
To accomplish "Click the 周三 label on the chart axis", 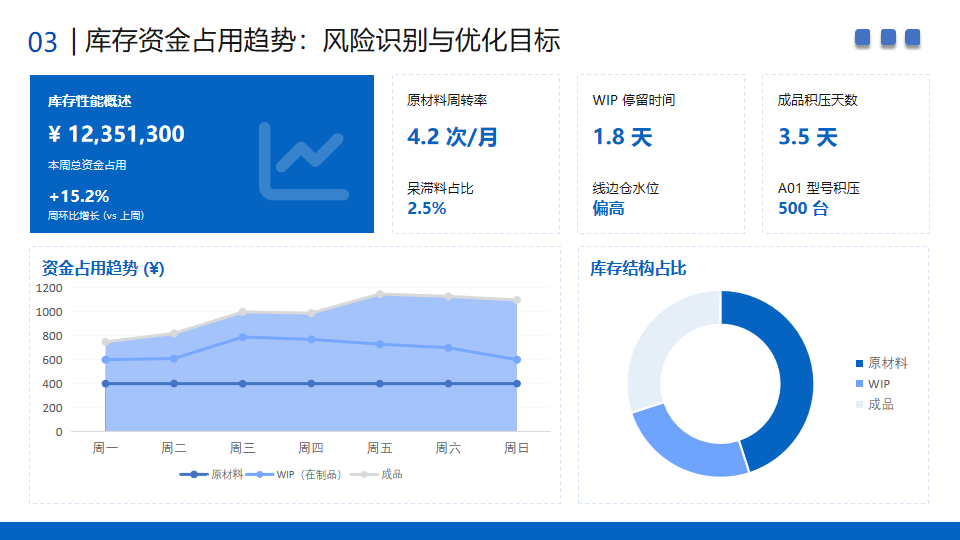I will [x=242, y=448].
